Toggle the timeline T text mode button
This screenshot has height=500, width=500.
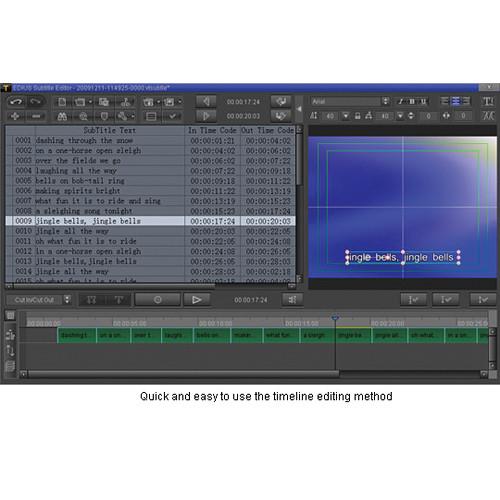point(119,300)
